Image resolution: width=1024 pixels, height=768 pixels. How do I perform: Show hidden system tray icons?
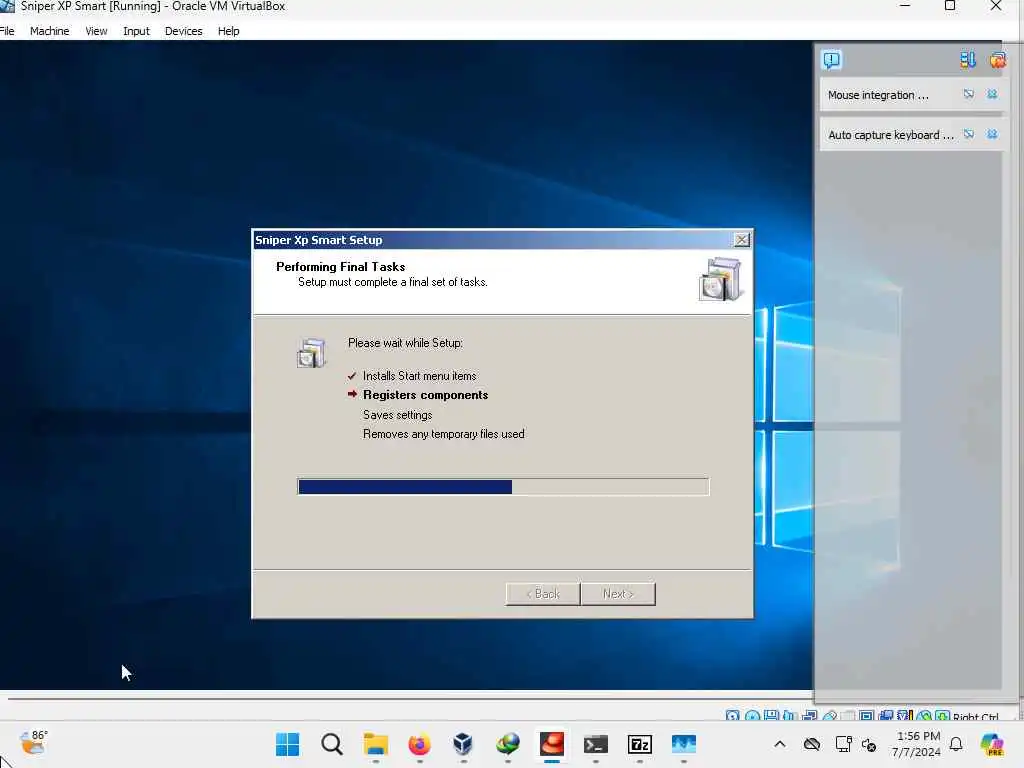(780, 744)
